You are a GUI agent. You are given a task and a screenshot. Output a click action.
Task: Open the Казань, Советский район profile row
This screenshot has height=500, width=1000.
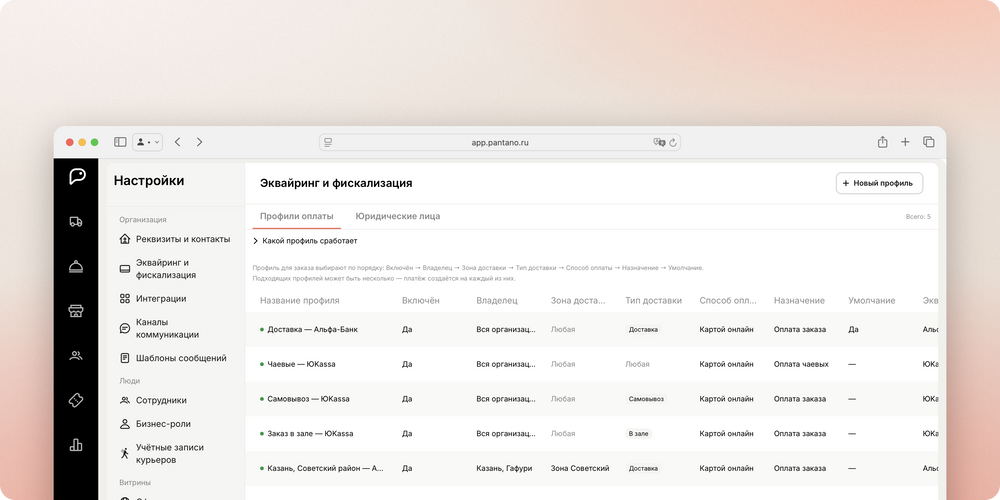click(x=592, y=468)
